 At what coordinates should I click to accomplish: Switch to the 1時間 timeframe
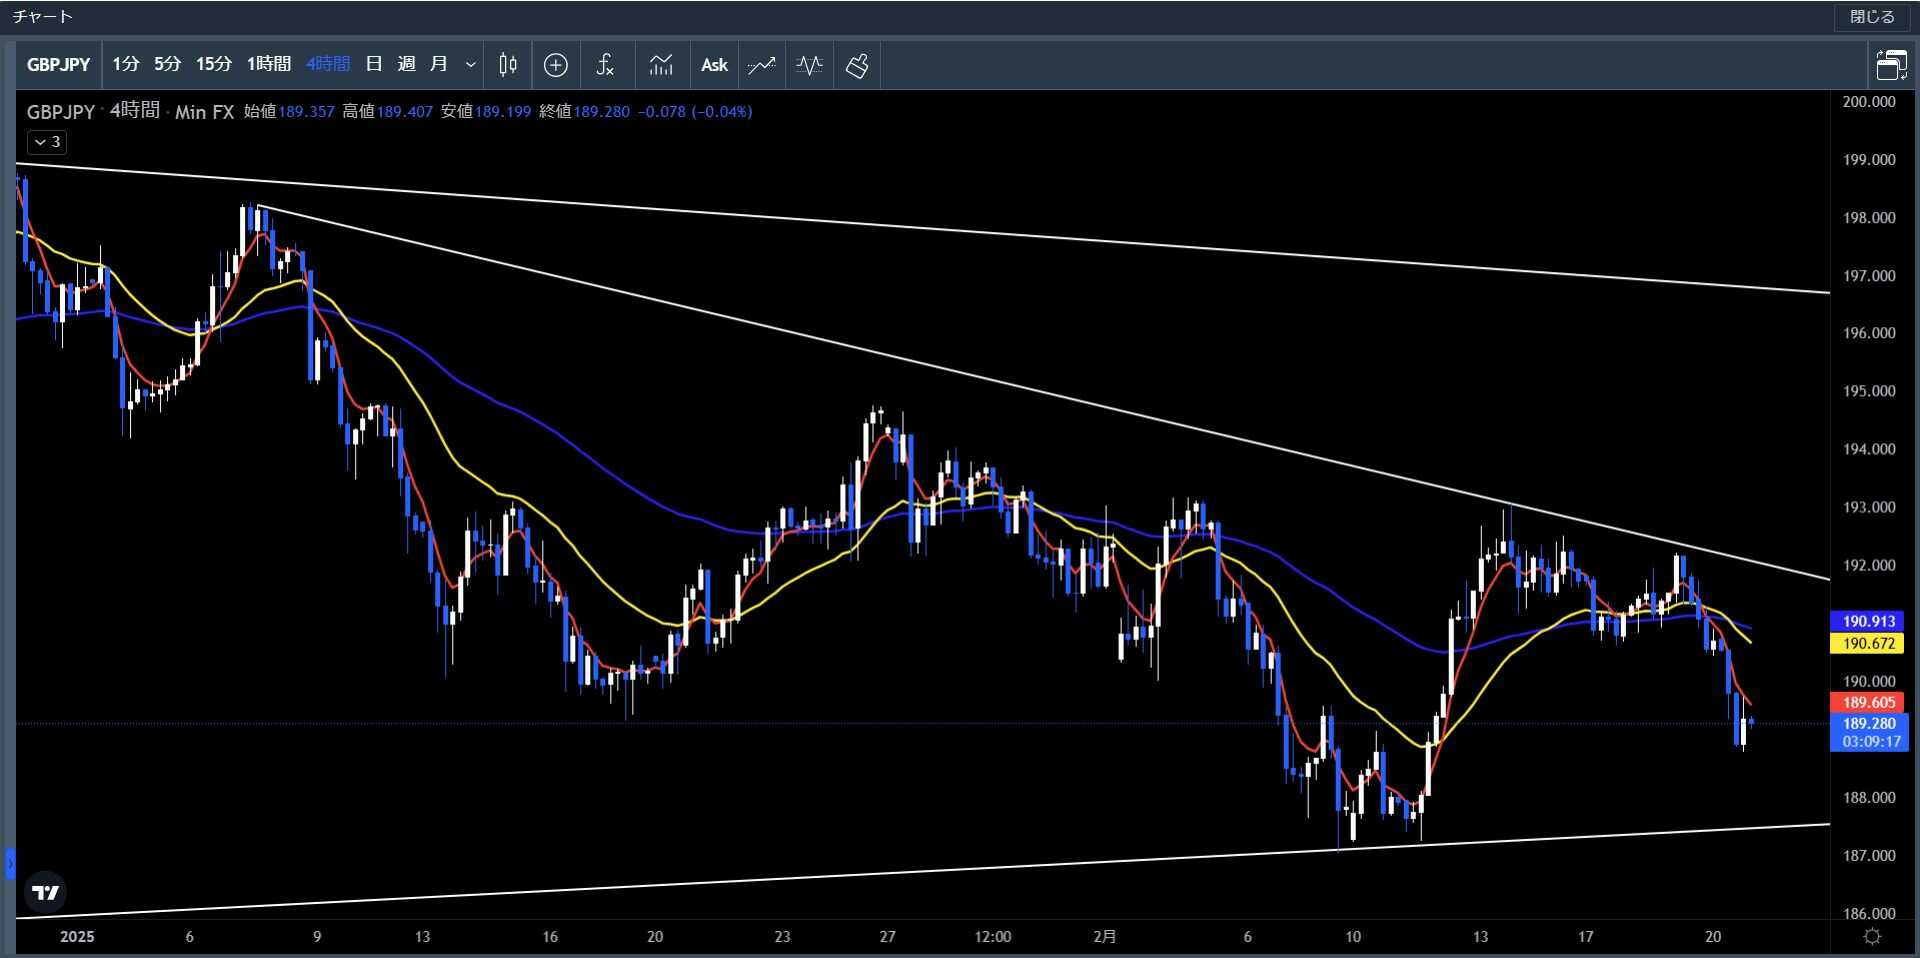coord(269,65)
